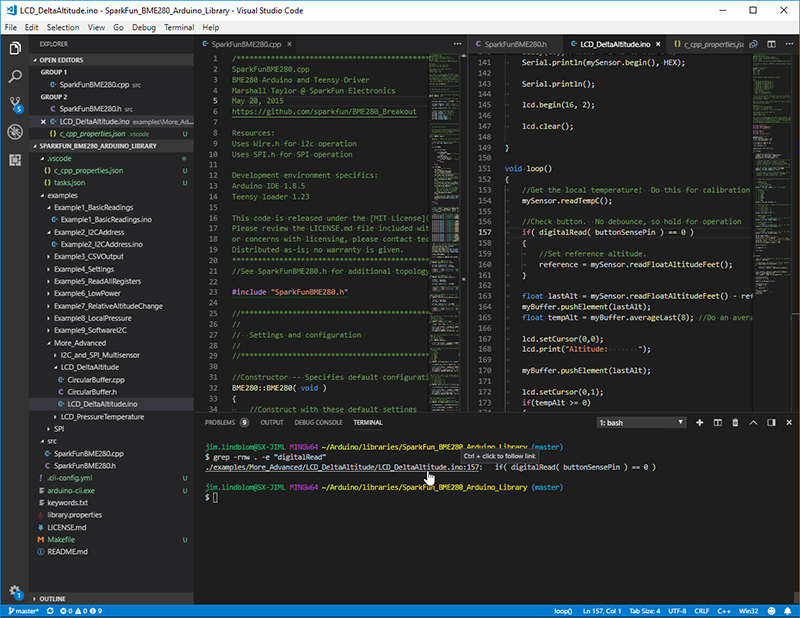Screen dimensions: 800x618
Task: Open the Extensions view
Action: pyautogui.click(x=13, y=159)
